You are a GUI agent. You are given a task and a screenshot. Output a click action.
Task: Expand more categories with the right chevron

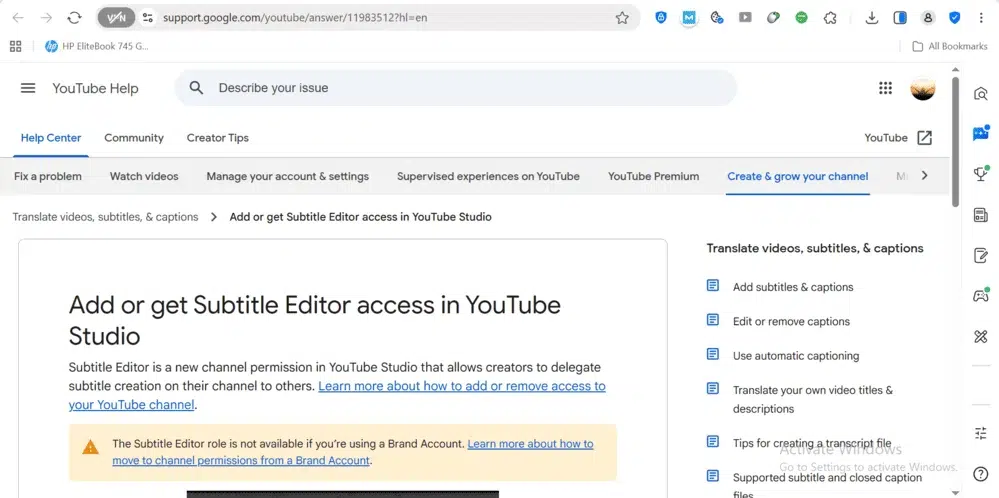pyautogui.click(x=924, y=176)
